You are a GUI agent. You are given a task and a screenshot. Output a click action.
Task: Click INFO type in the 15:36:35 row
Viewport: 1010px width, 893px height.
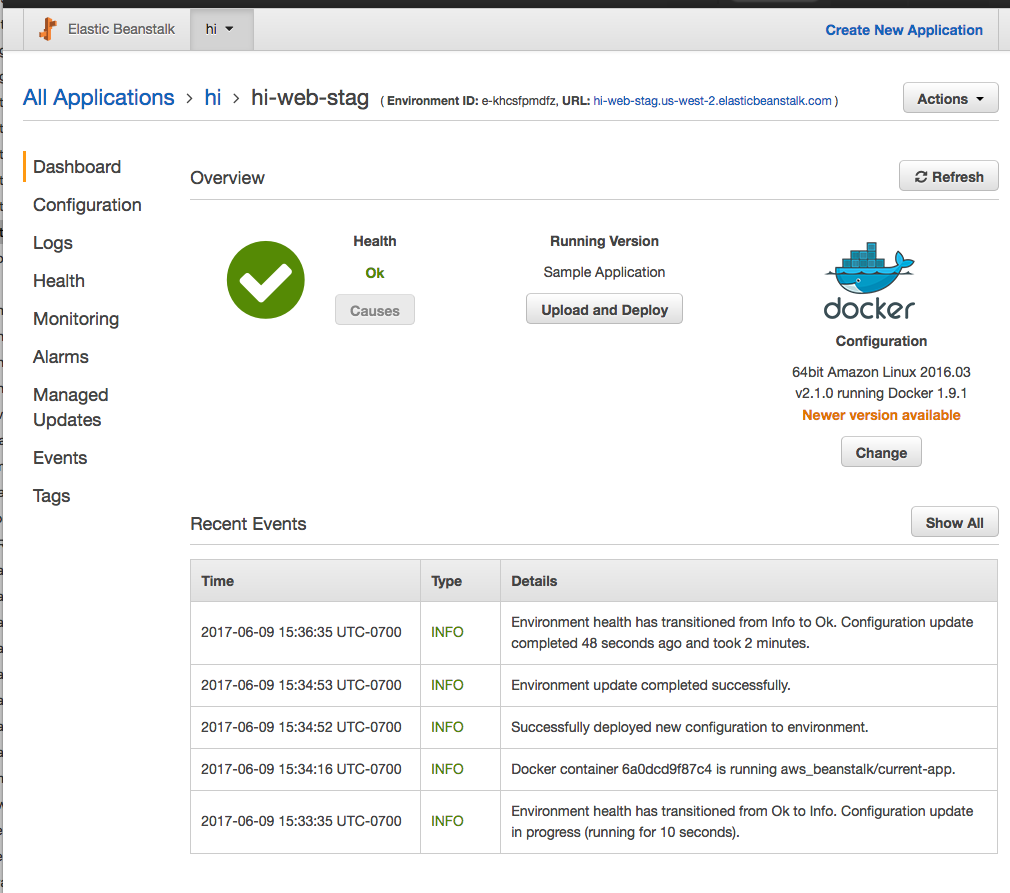pos(447,632)
